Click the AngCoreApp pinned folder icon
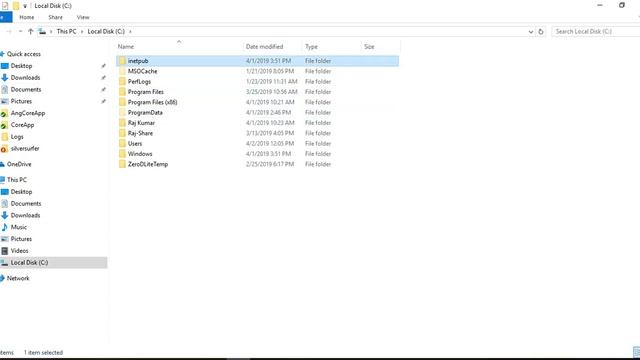This screenshot has width=640, height=360. pyautogui.click(x=4, y=113)
